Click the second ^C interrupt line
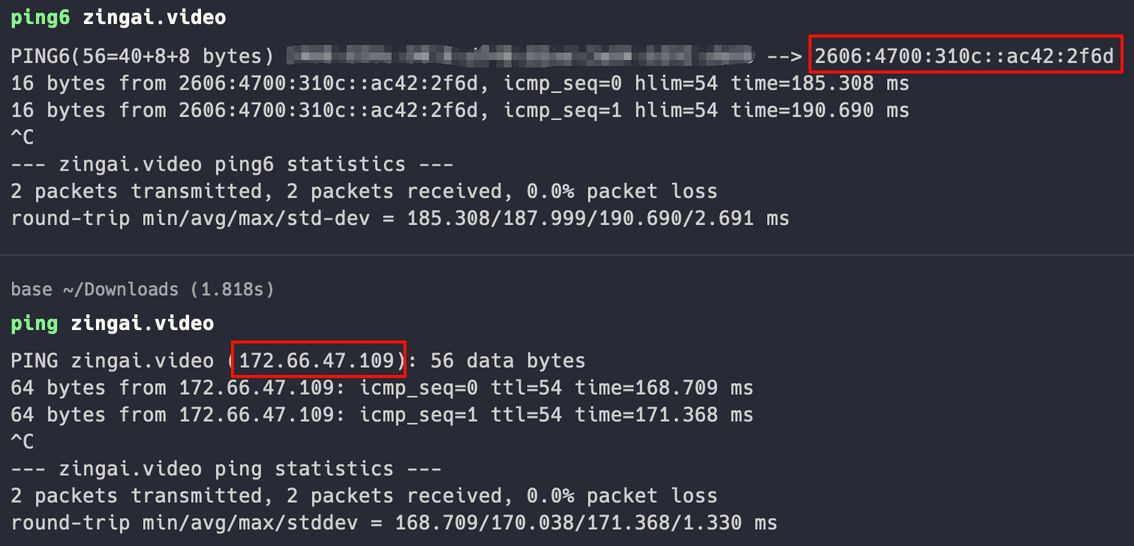The image size is (1134, 546). coord(22,441)
